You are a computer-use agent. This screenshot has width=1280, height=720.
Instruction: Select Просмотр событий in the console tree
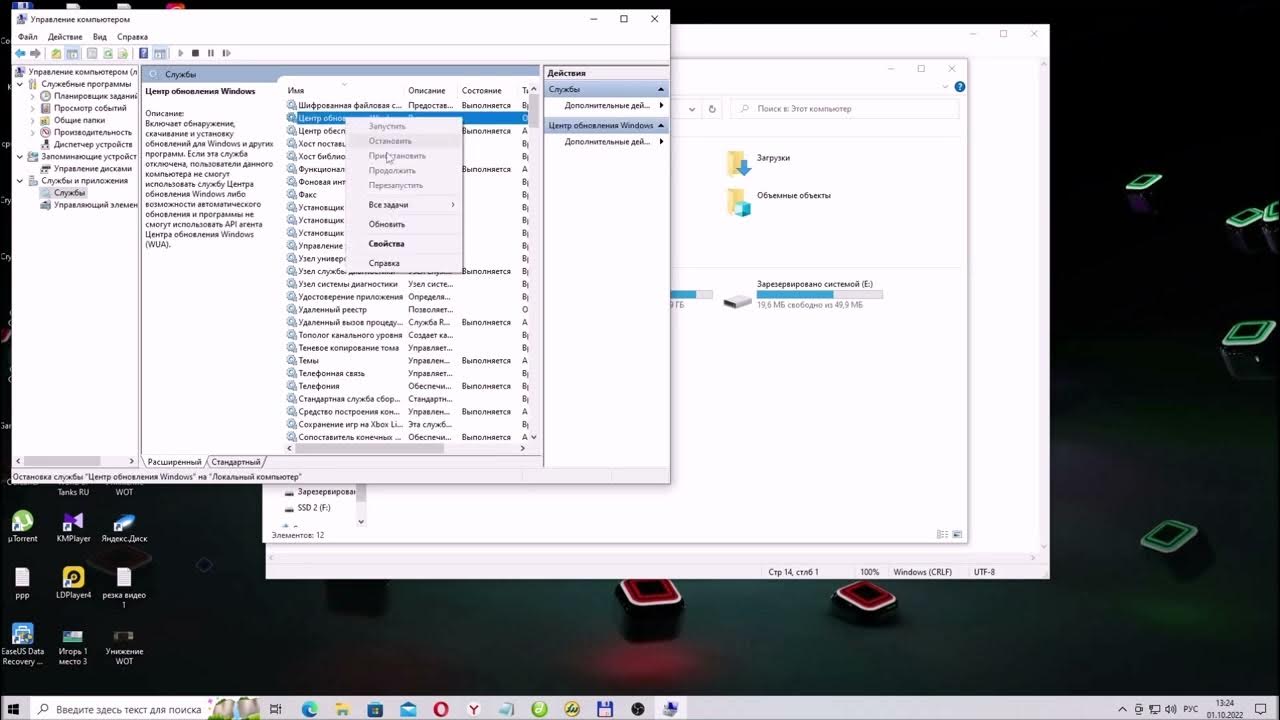pyautogui.click(x=90, y=108)
